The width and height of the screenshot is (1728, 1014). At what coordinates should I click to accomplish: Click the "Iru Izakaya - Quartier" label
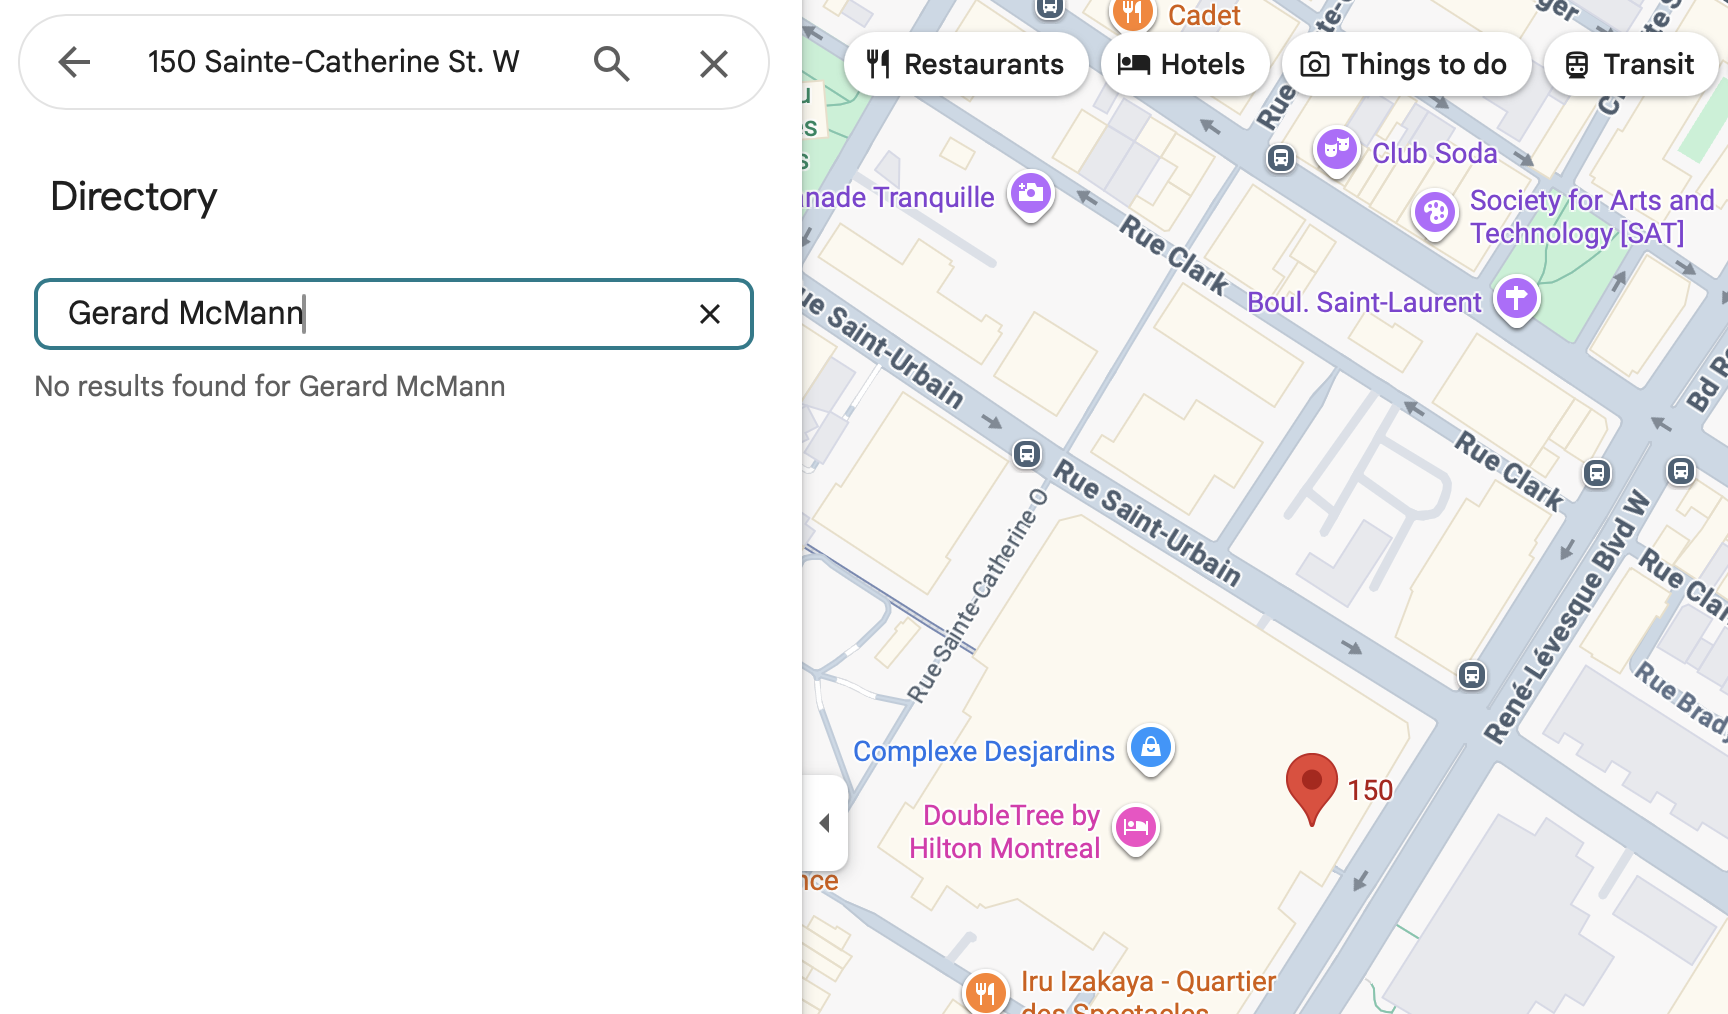pyautogui.click(x=1148, y=981)
